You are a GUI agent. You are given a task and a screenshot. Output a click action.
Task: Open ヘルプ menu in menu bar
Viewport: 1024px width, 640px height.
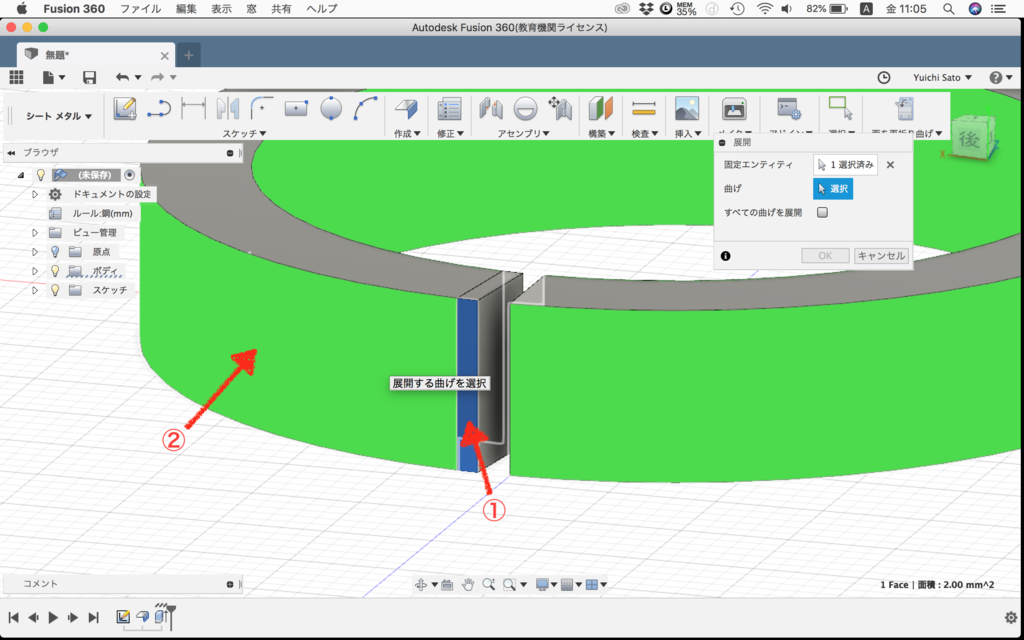click(x=322, y=8)
